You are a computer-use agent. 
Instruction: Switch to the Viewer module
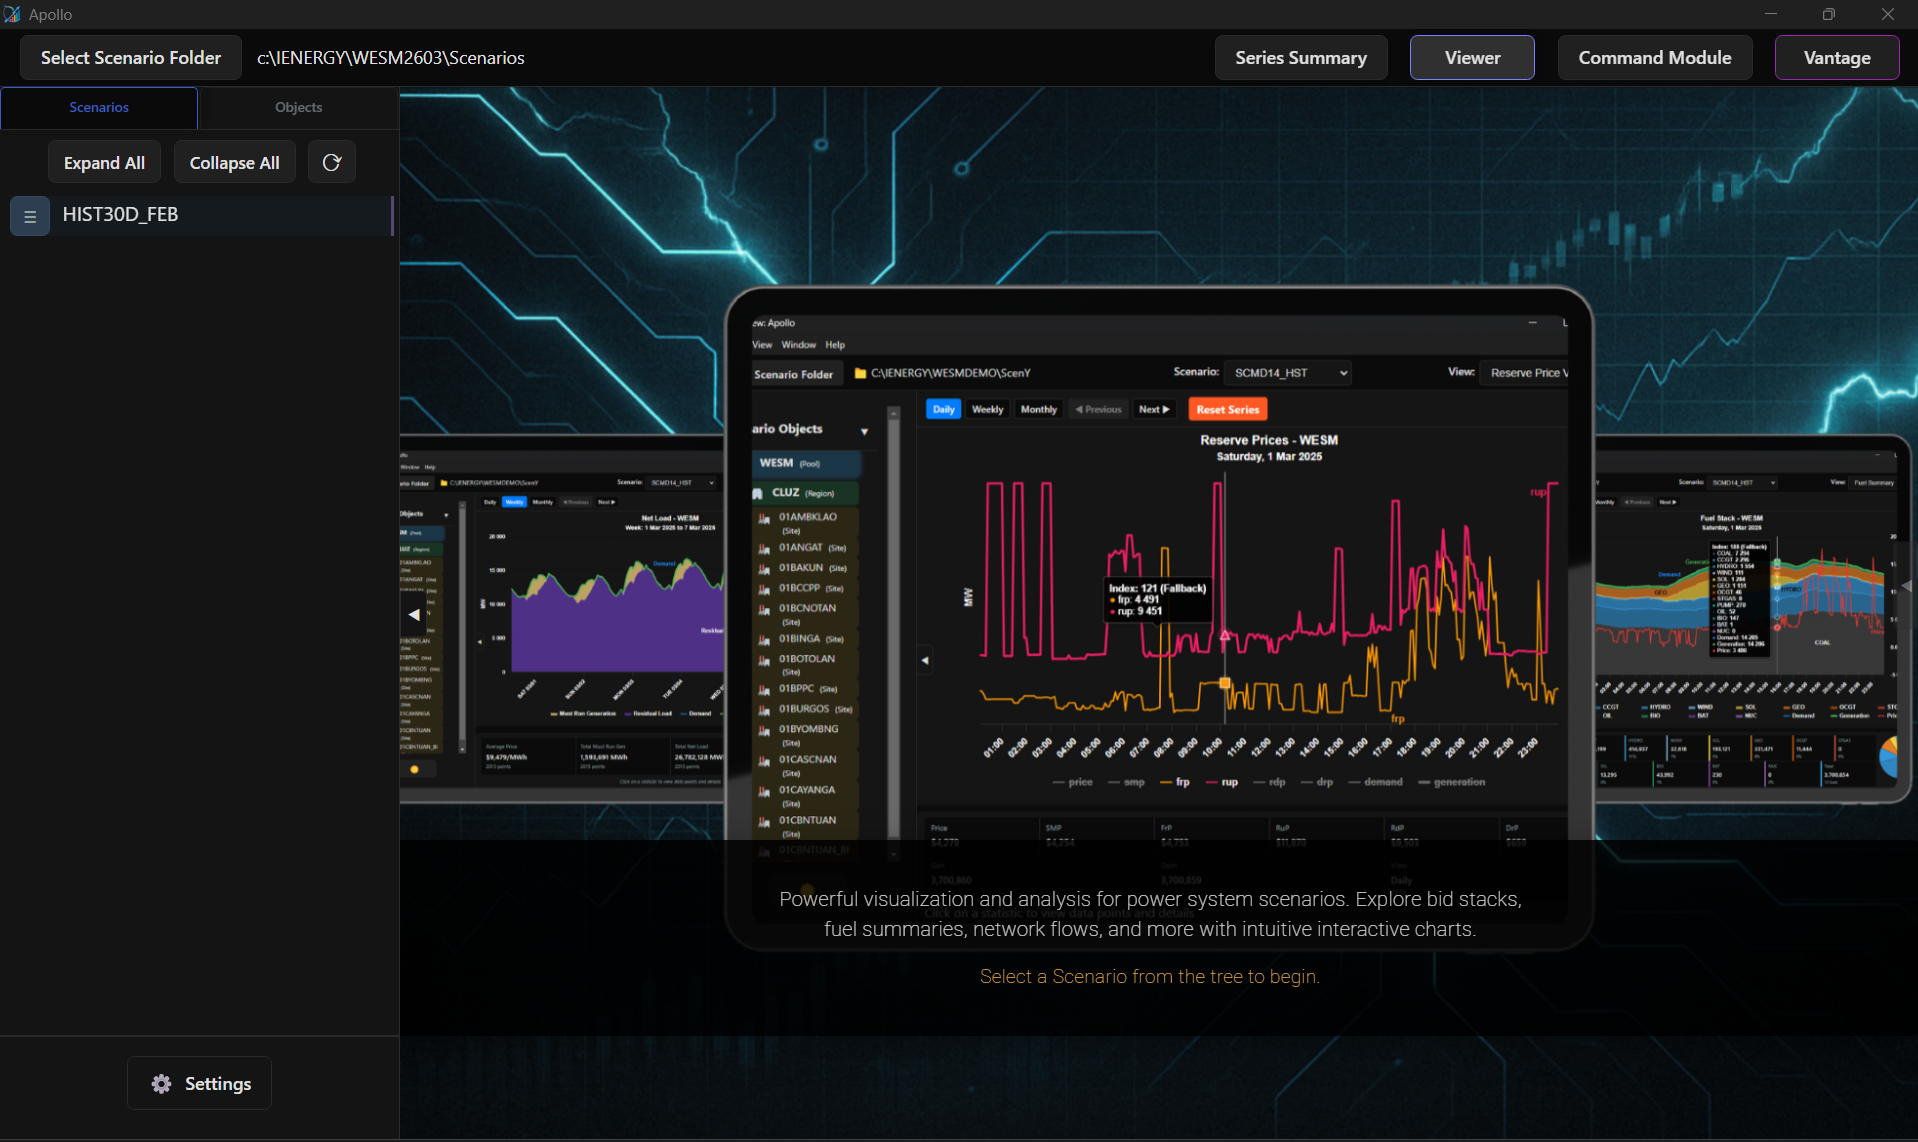1471,58
